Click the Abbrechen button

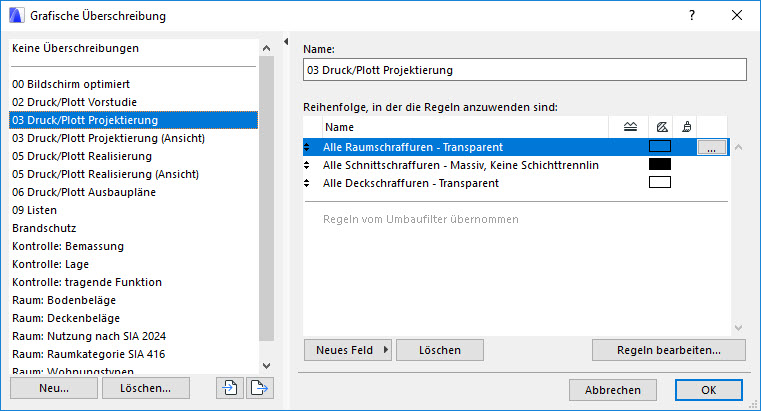coord(612,390)
